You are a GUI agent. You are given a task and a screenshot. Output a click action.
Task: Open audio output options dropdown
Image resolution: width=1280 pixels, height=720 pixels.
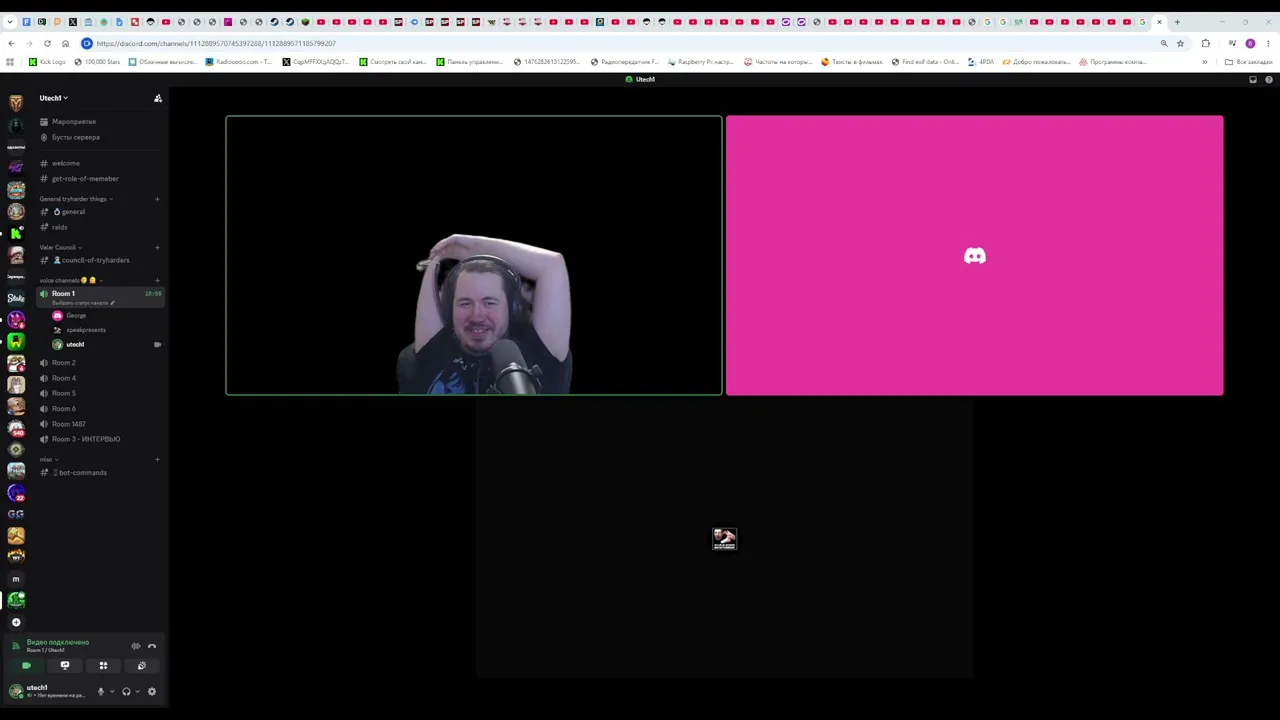tap(137, 692)
